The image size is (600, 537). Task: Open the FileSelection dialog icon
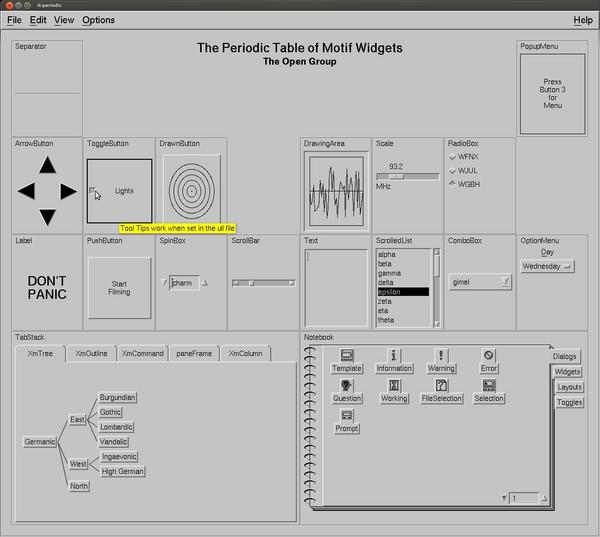click(441, 391)
